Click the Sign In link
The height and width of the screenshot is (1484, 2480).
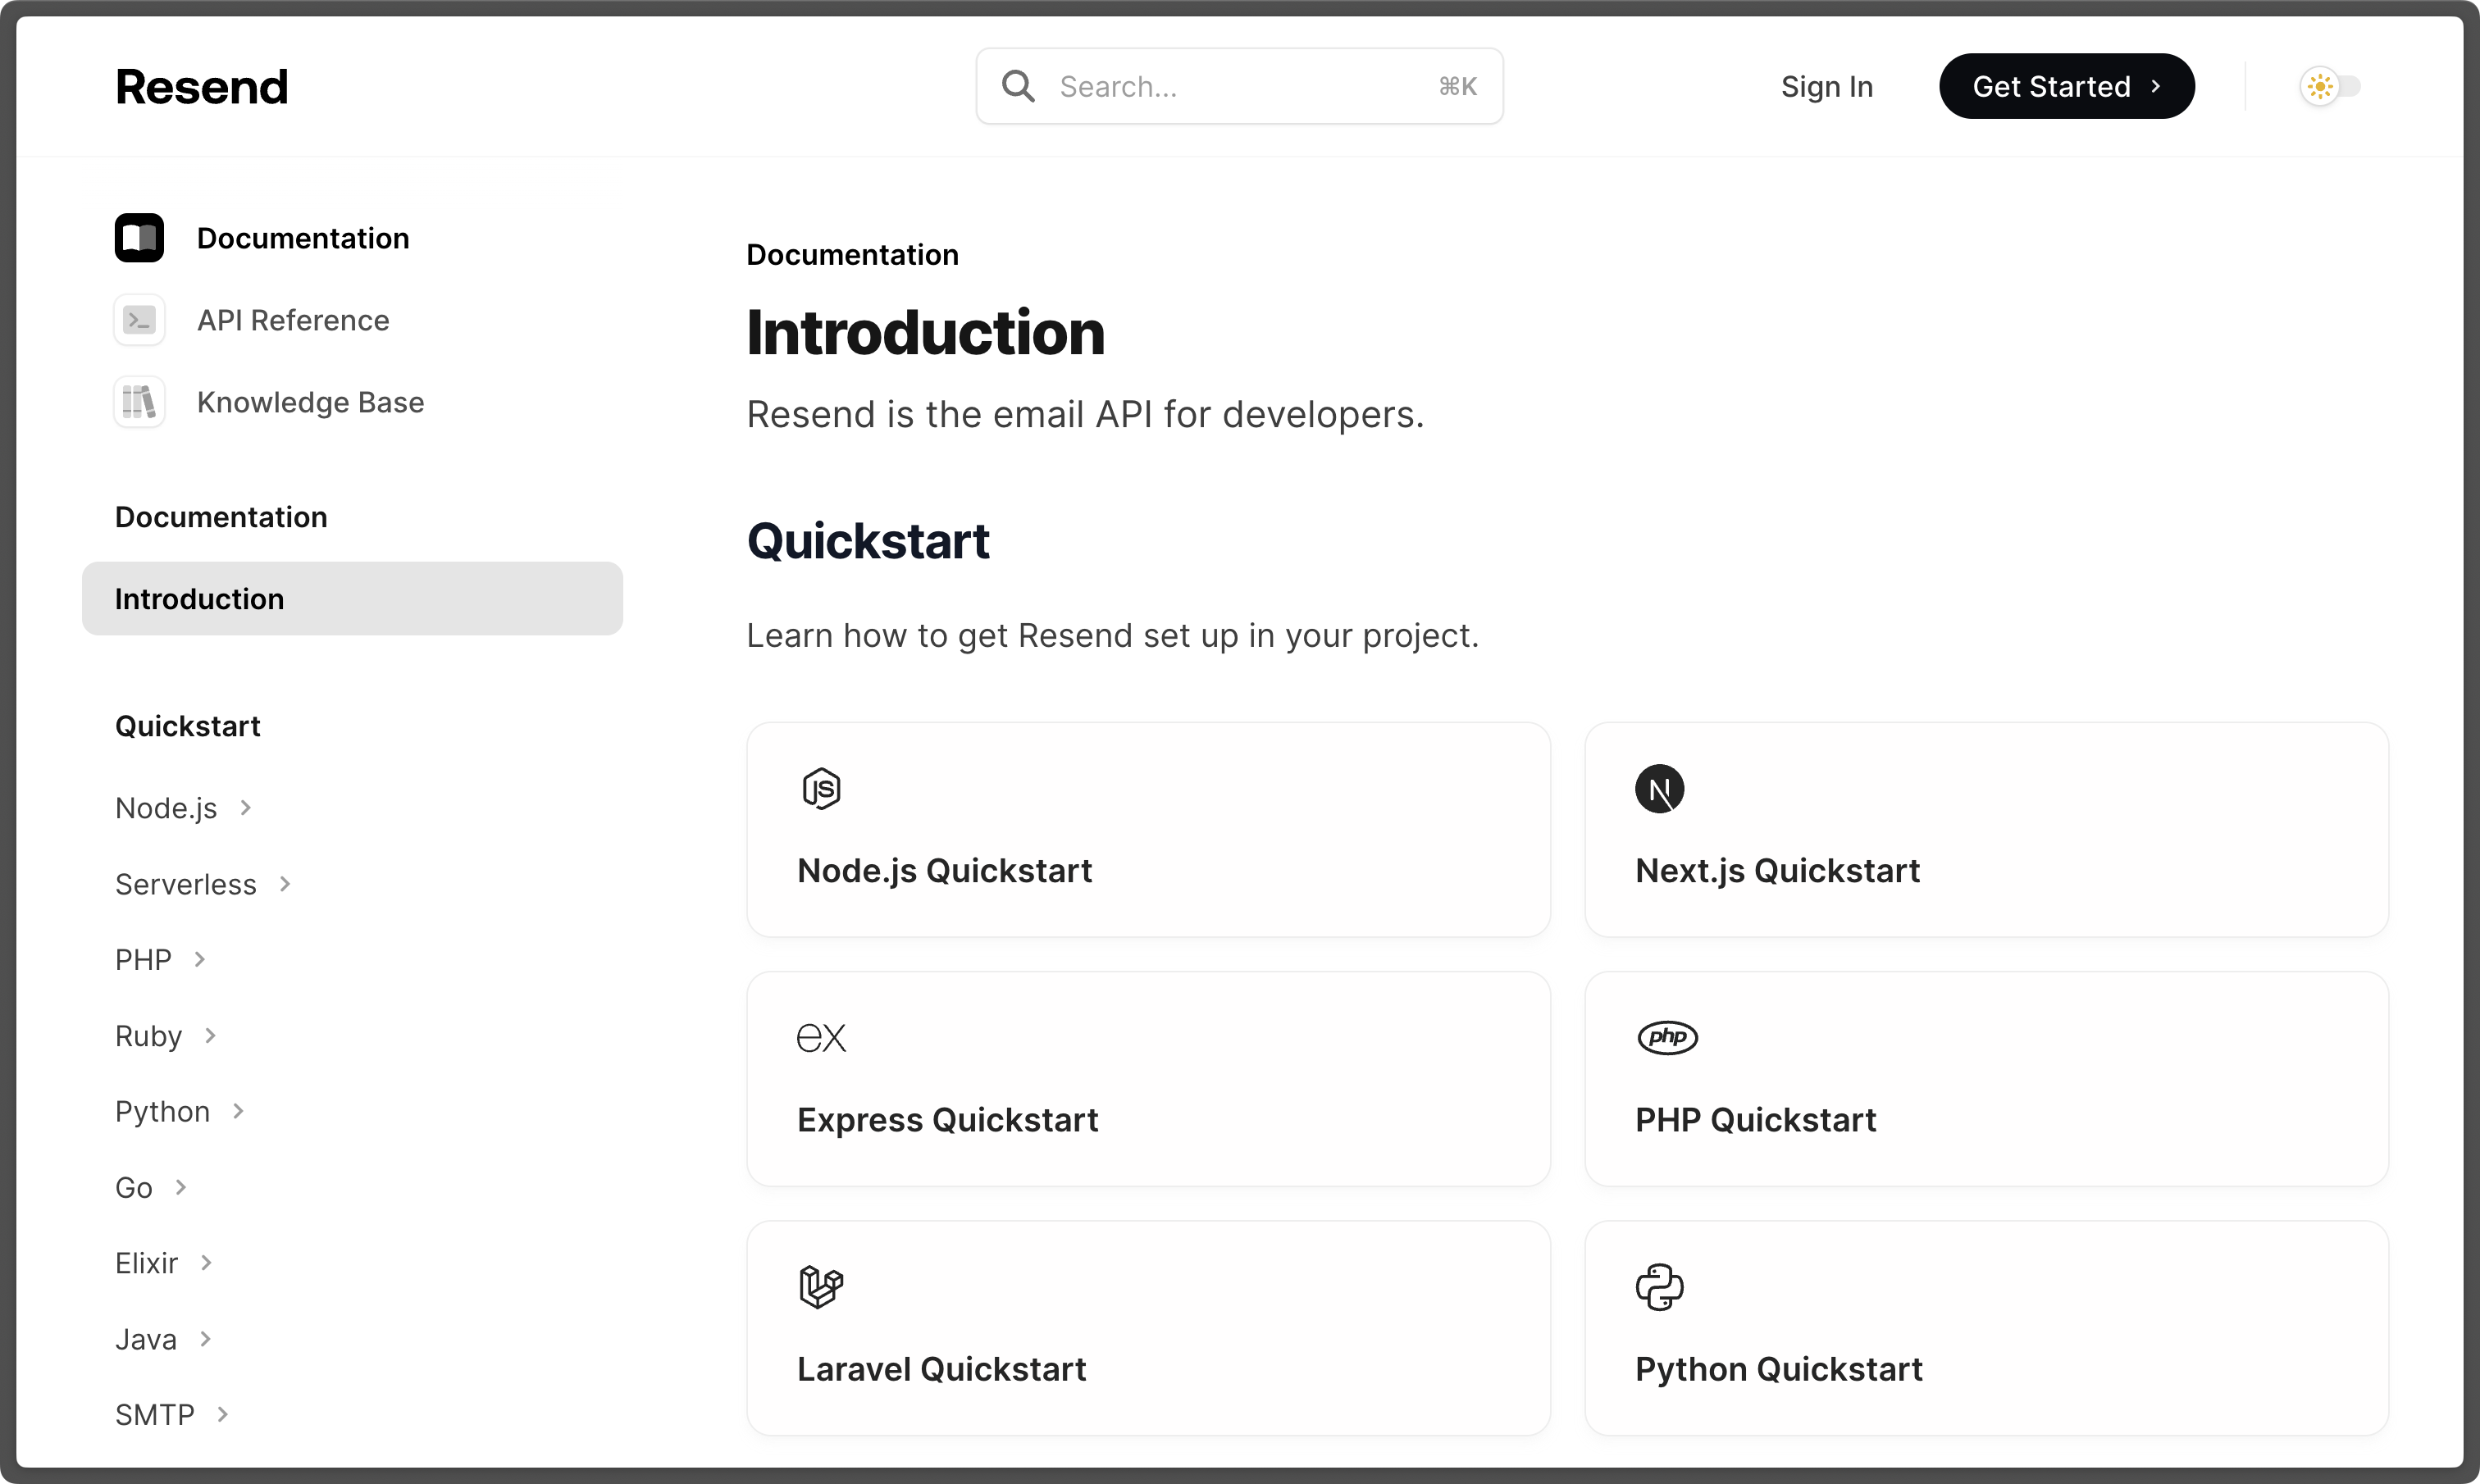(x=1826, y=84)
